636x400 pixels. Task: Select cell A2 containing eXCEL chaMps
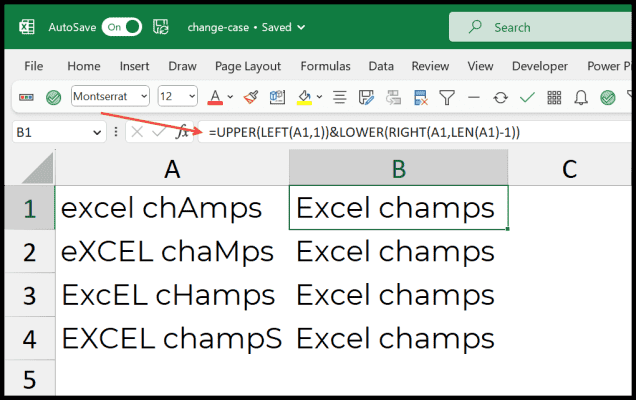(172, 251)
